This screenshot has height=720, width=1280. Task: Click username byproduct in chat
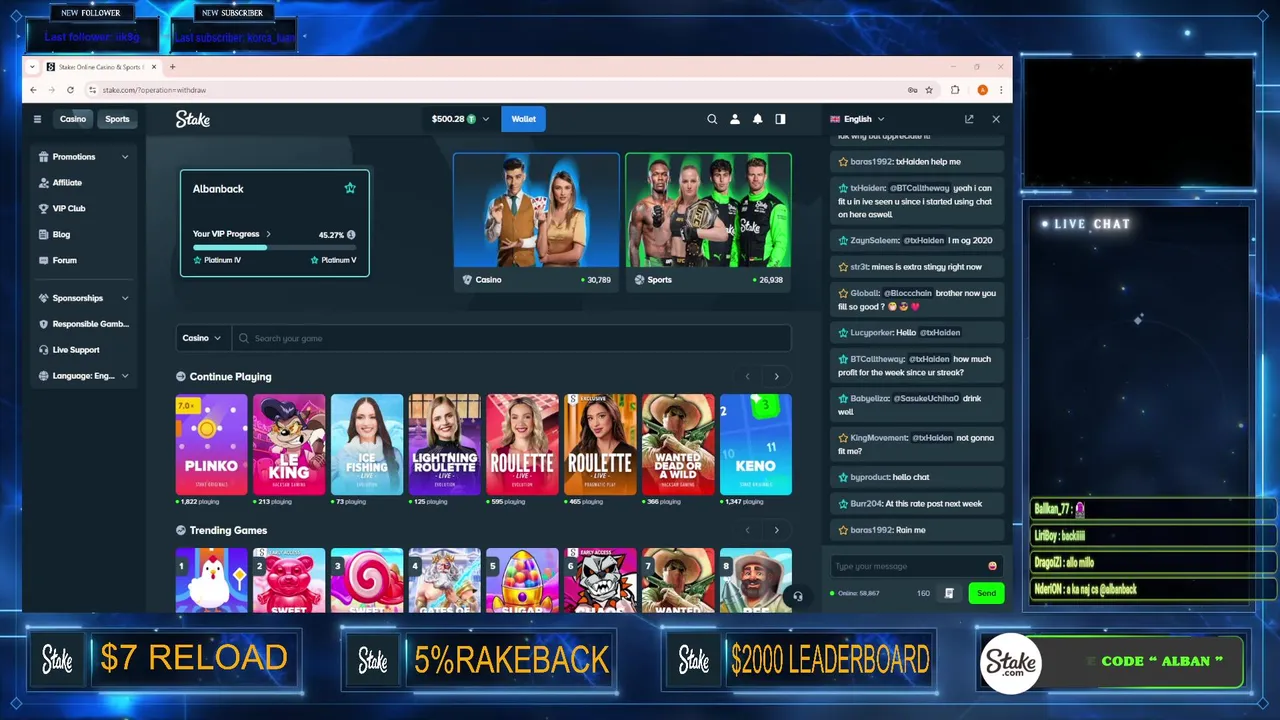pos(868,477)
